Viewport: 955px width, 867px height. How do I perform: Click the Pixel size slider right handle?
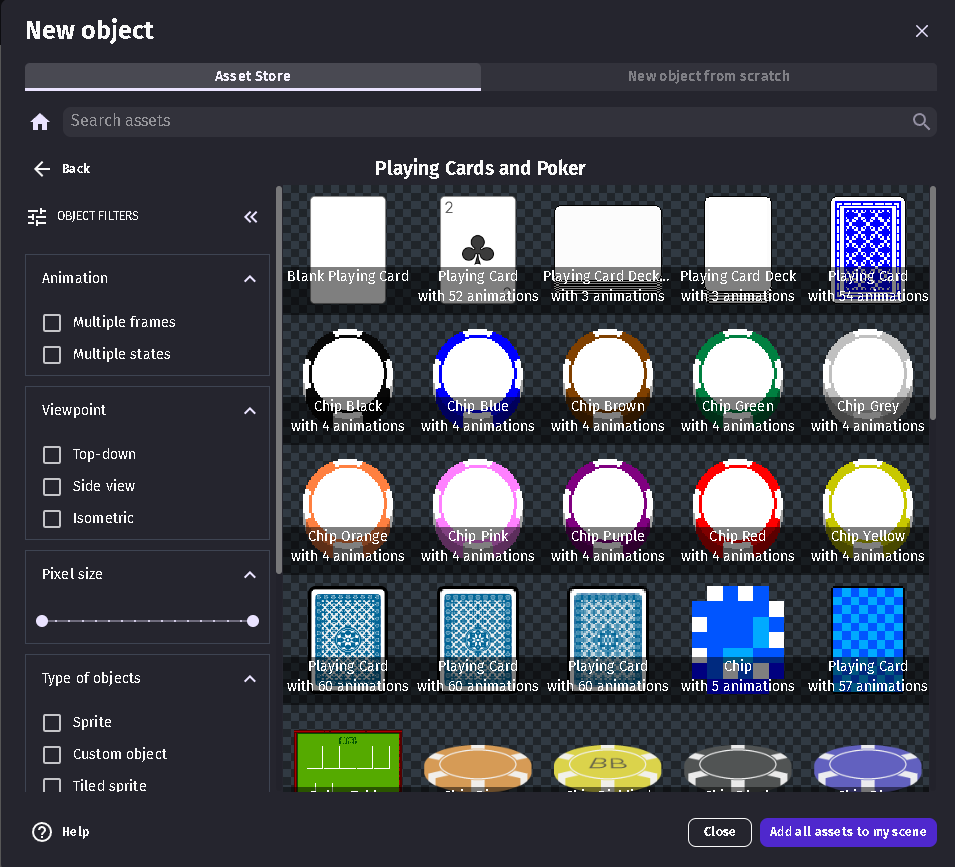pyautogui.click(x=253, y=621)
